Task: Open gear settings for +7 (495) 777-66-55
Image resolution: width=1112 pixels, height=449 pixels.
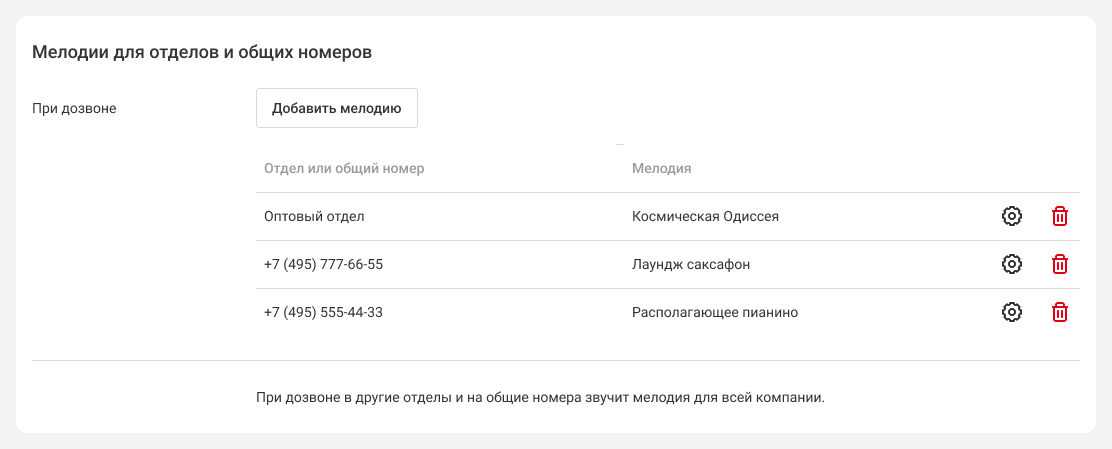Action: pyautogui.click(x=1011, y=264)
